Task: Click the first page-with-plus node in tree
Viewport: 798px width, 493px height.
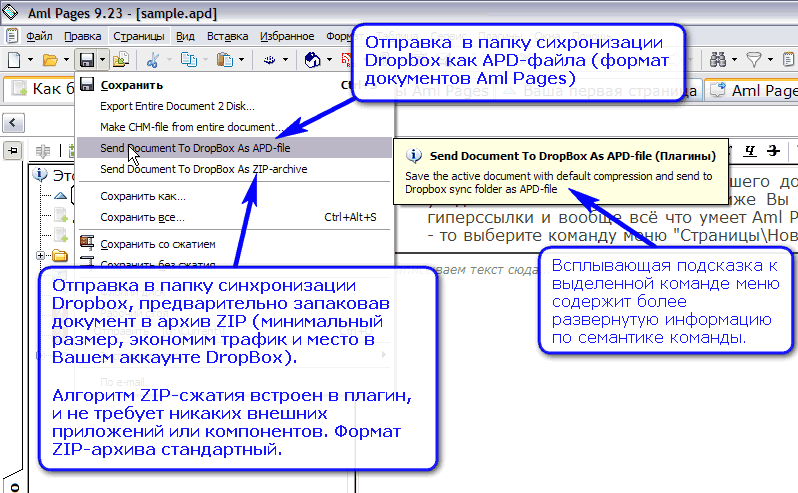Action: click(61, 215)
